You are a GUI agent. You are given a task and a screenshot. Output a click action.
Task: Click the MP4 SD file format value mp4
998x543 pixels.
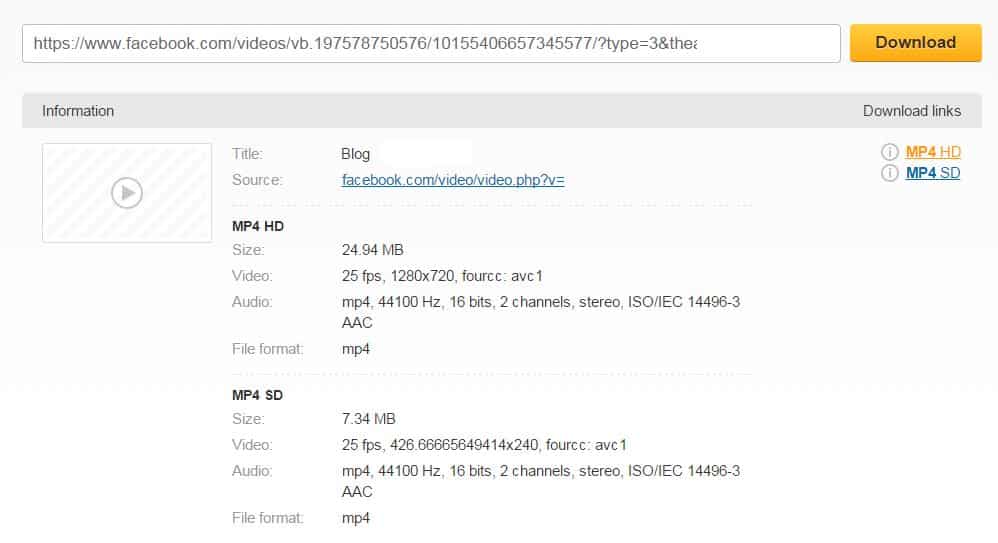355,518
